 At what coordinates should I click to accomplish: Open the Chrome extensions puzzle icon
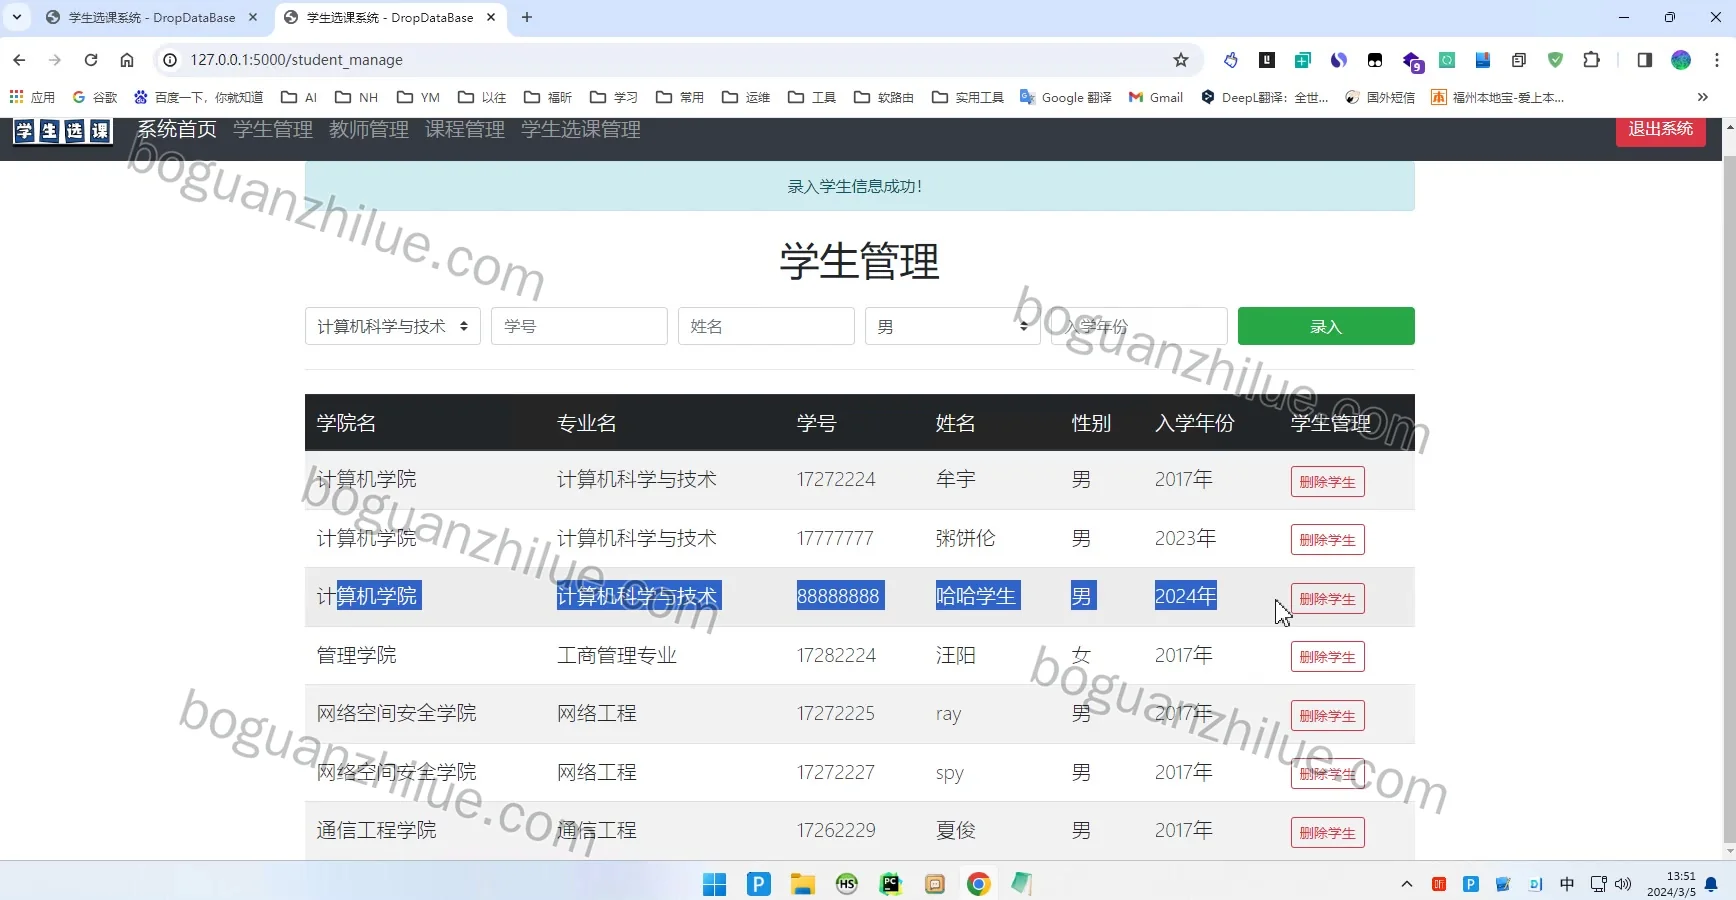pos(1591,60)
